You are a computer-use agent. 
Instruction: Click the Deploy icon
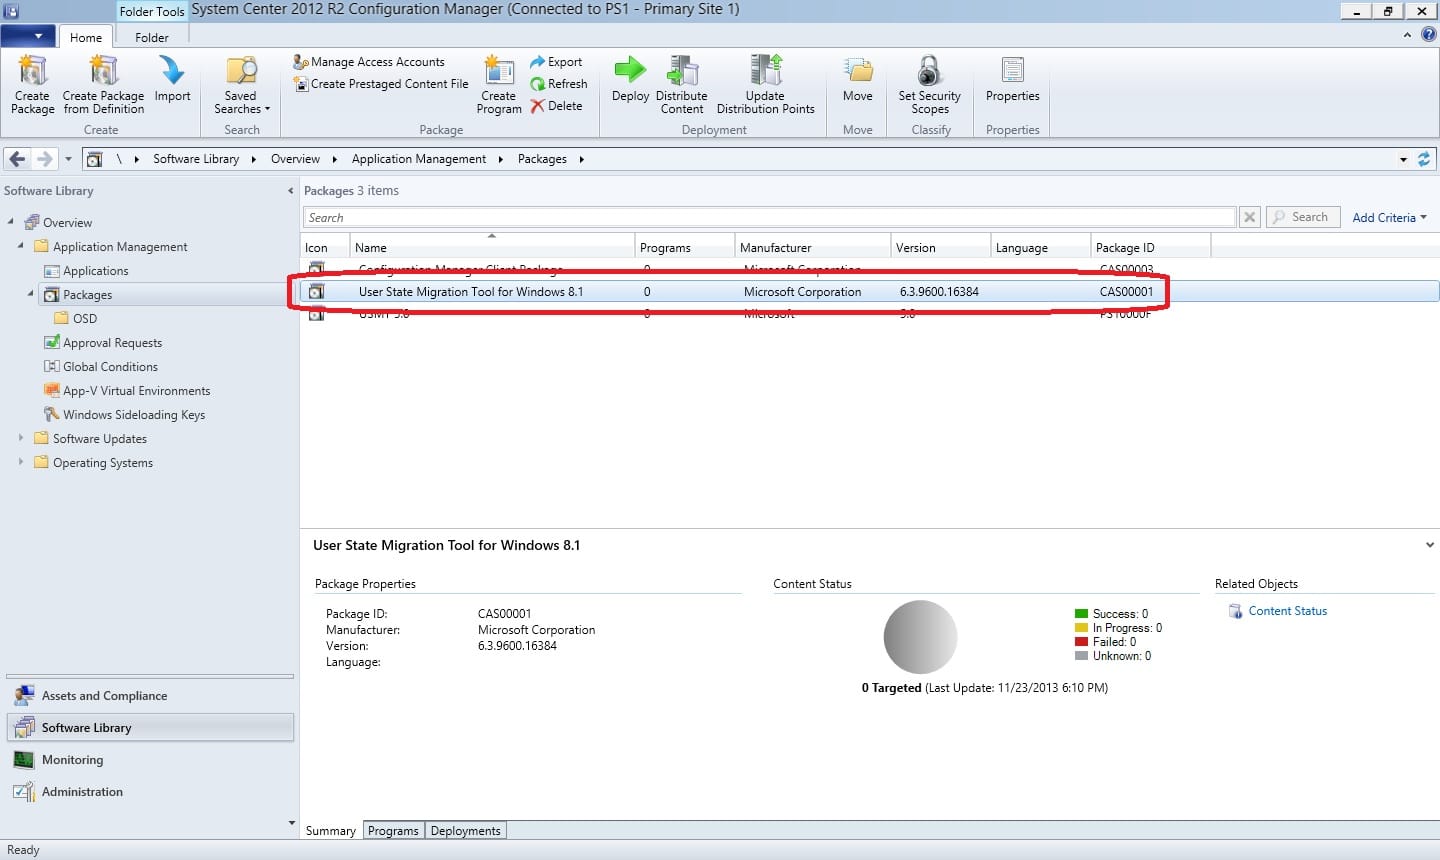pos(630,85)
